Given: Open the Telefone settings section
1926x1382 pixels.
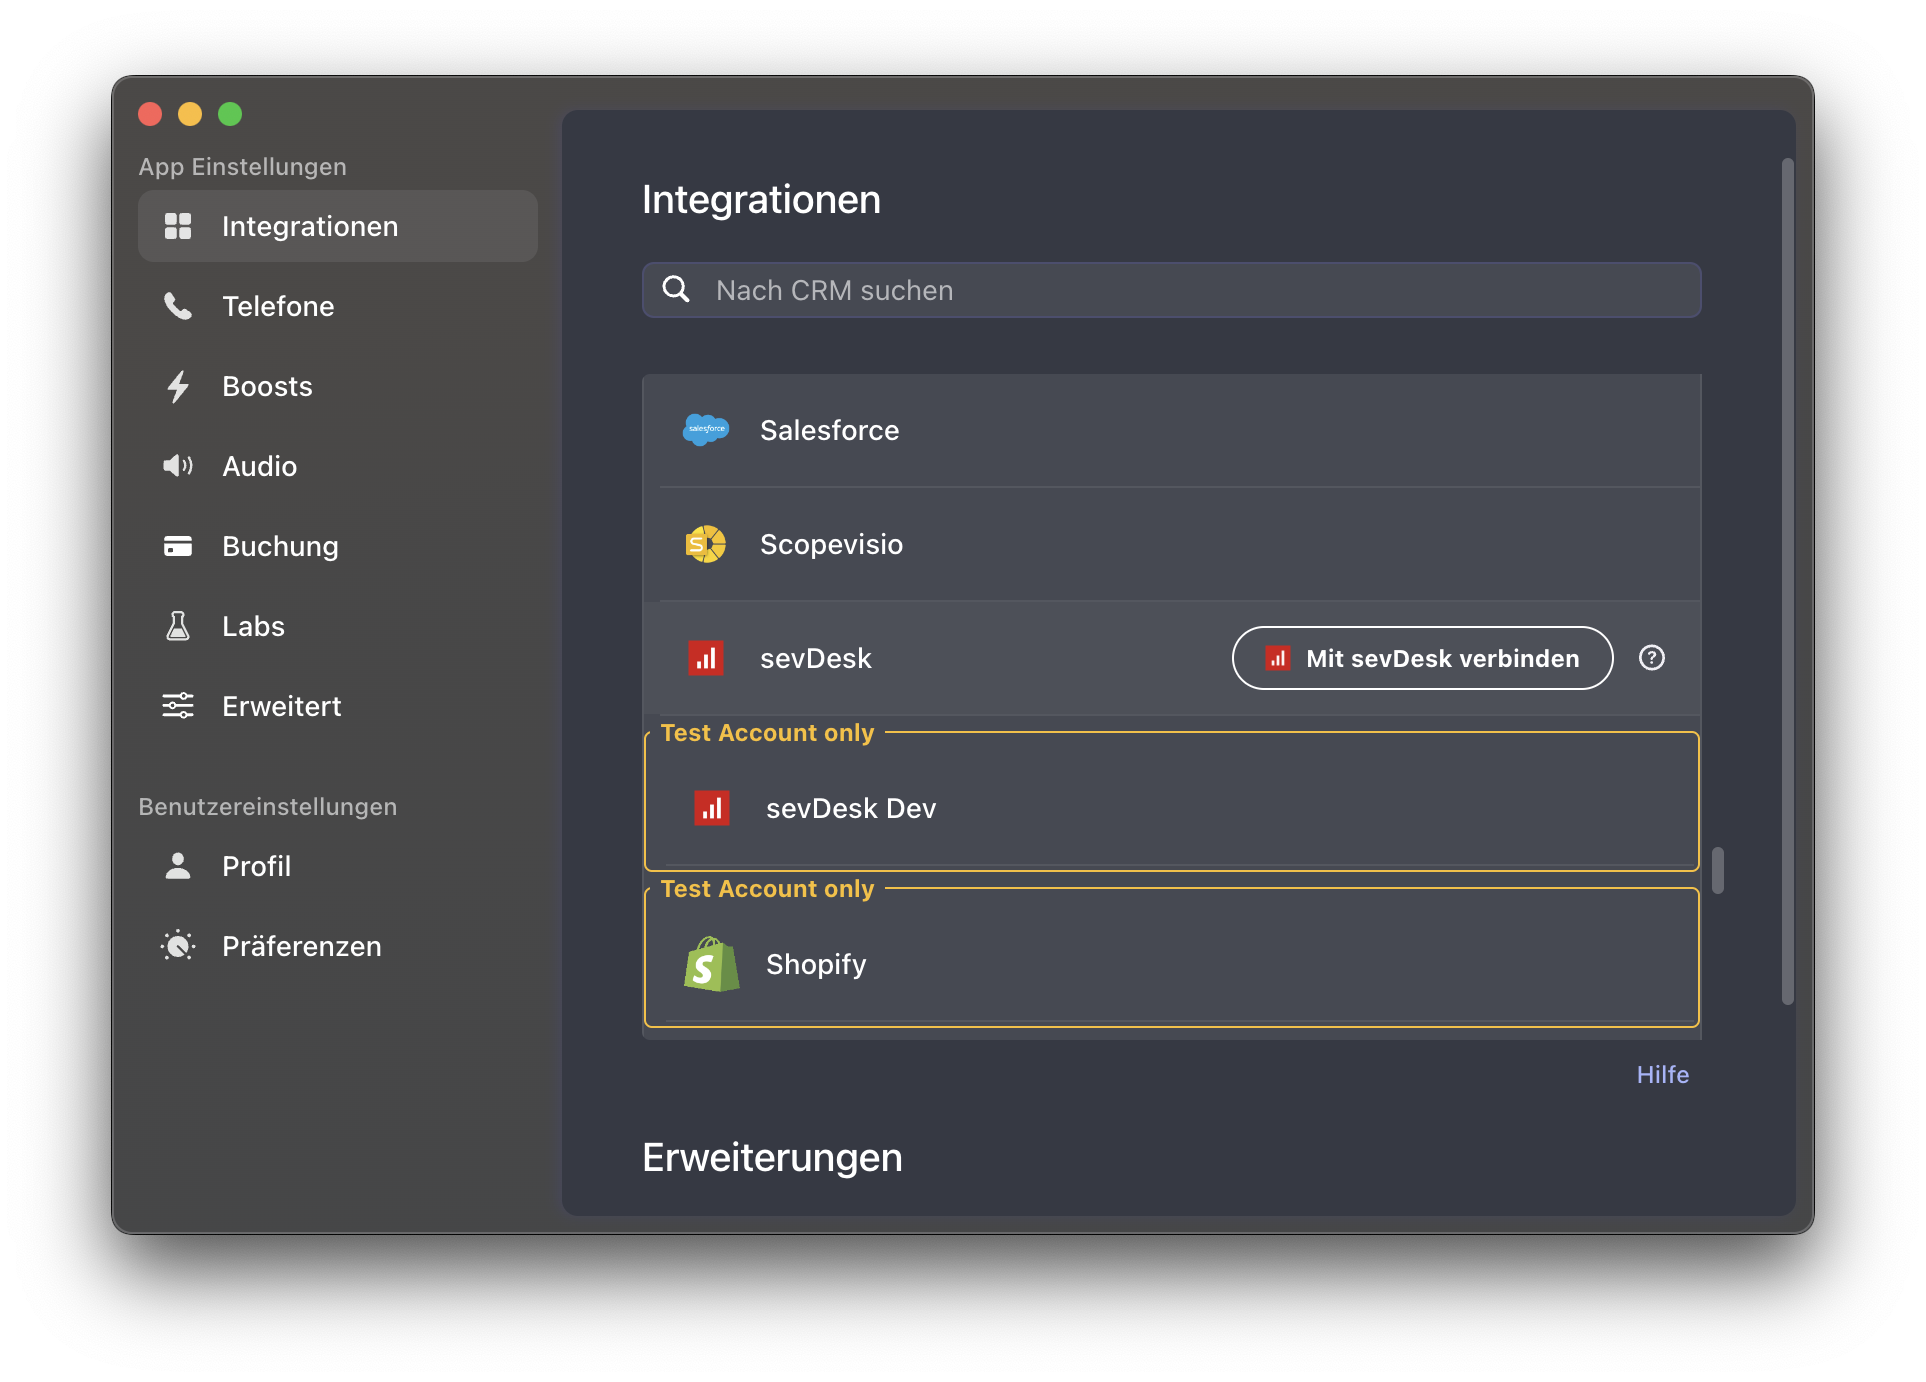Looking at the screenshot, I should point(278,306).
